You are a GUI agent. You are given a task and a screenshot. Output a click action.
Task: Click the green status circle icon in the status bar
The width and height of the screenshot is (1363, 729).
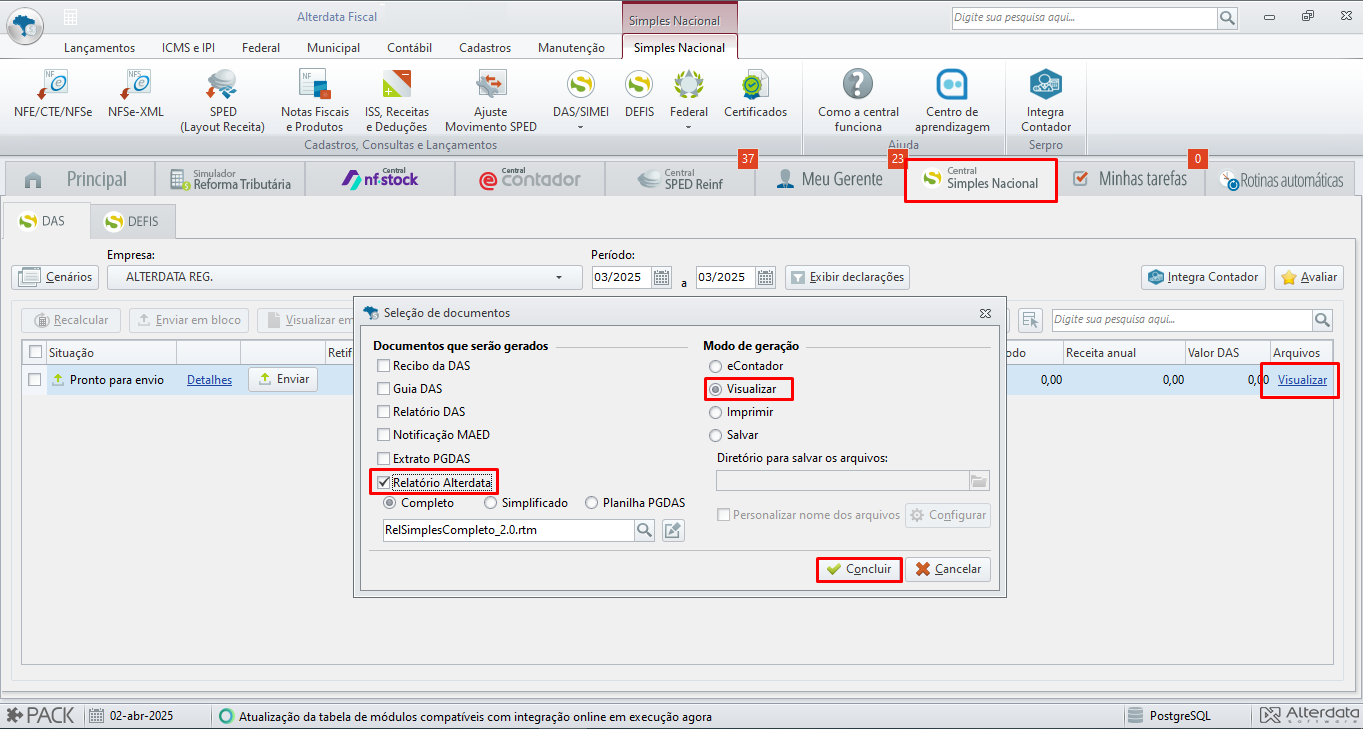pos(226,716)
